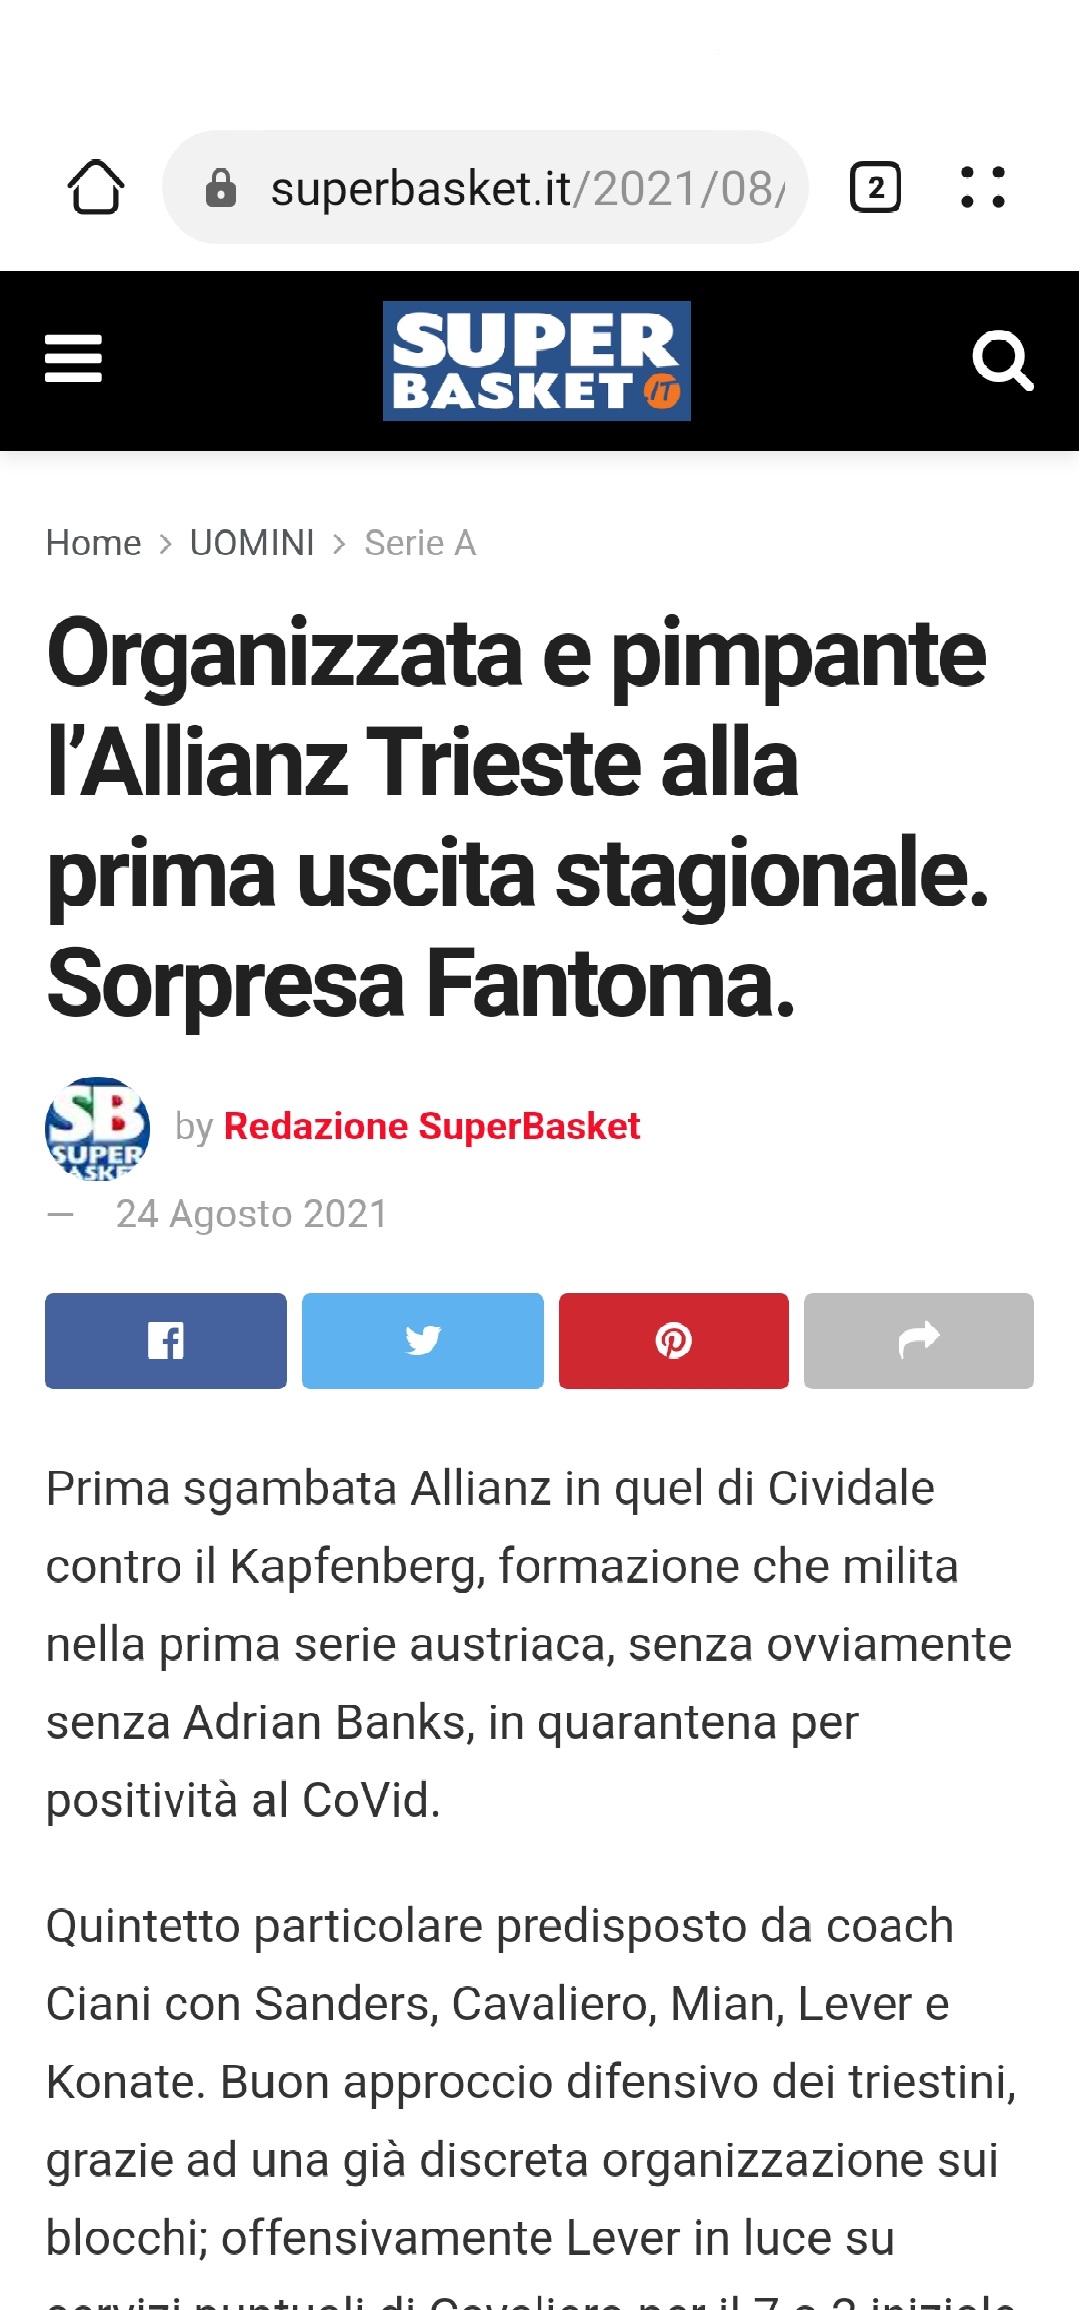This screenshot has width=1080, height=2310.
Task: Open more share options arrow button
Action: tap(919, 1340)
